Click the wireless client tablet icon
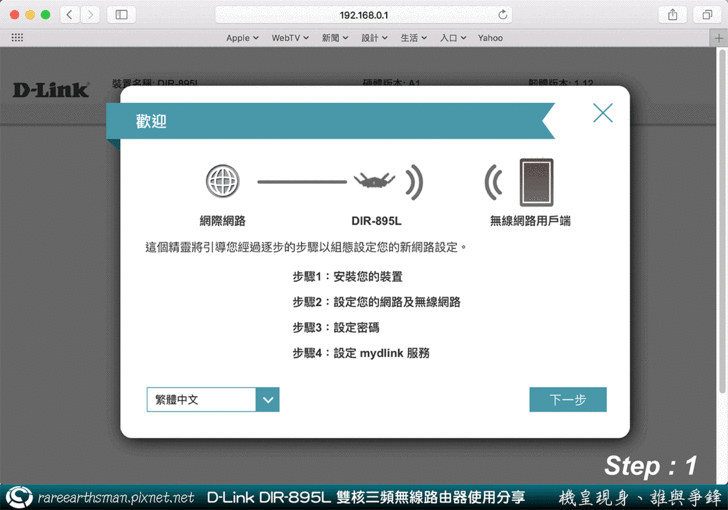Screen dimensions: 728x510 [x=535, y=182]
